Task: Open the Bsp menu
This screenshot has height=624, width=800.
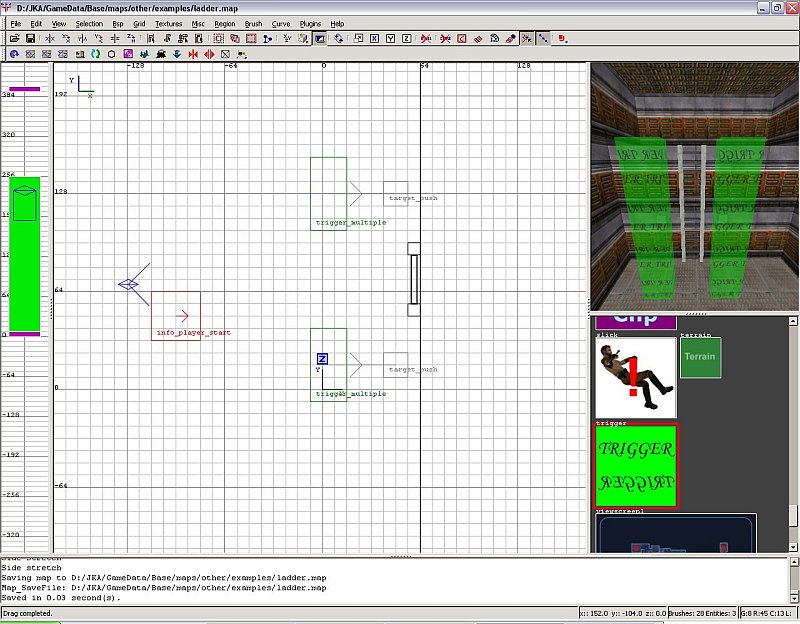Action: tap(118, 23)
